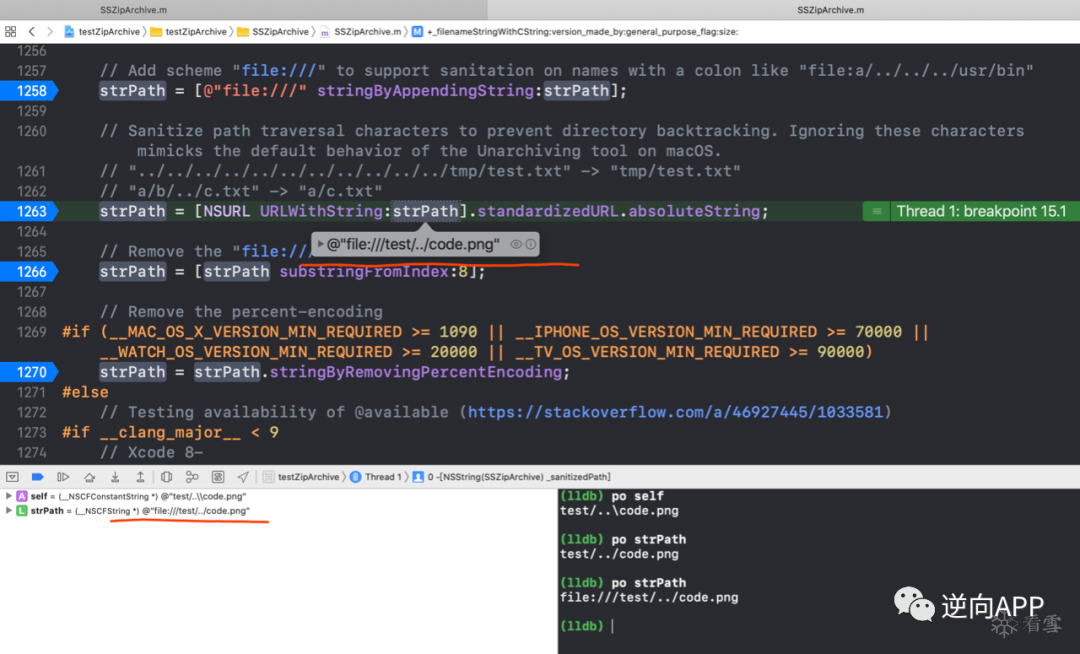The image size is (1080, 654).
Task: Step into the function call
Action: (x=115, y=476)
